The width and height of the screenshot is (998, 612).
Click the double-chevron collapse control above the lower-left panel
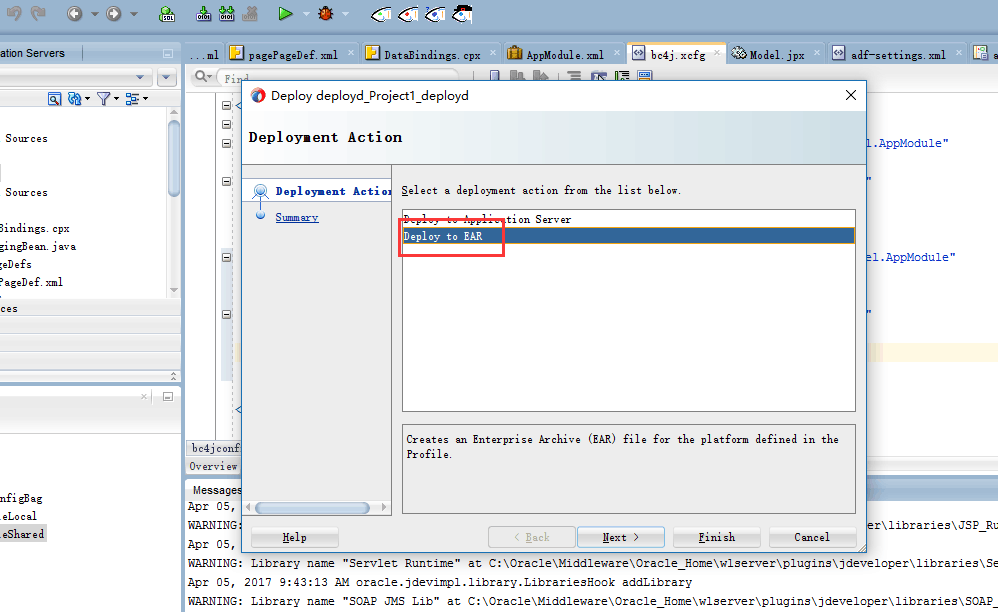pos(173,376)
